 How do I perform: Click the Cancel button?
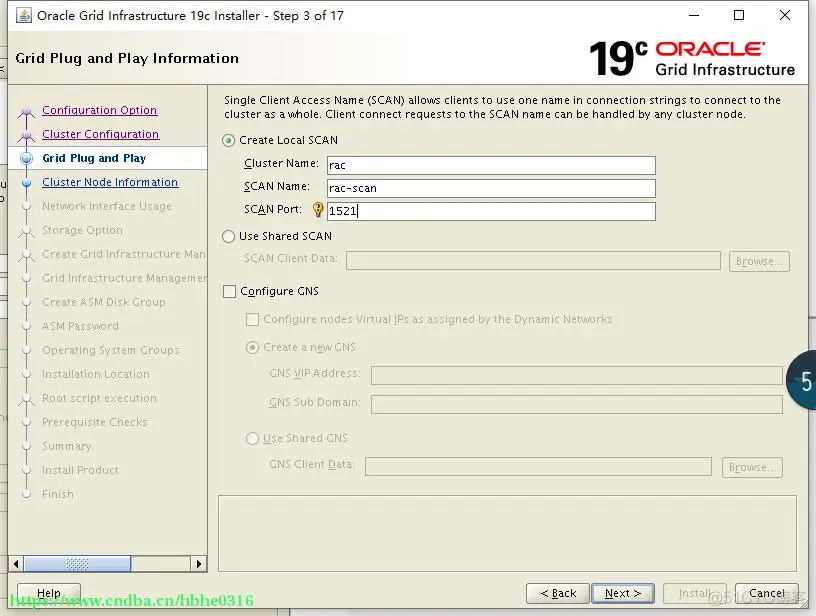[x=767, y=593]
